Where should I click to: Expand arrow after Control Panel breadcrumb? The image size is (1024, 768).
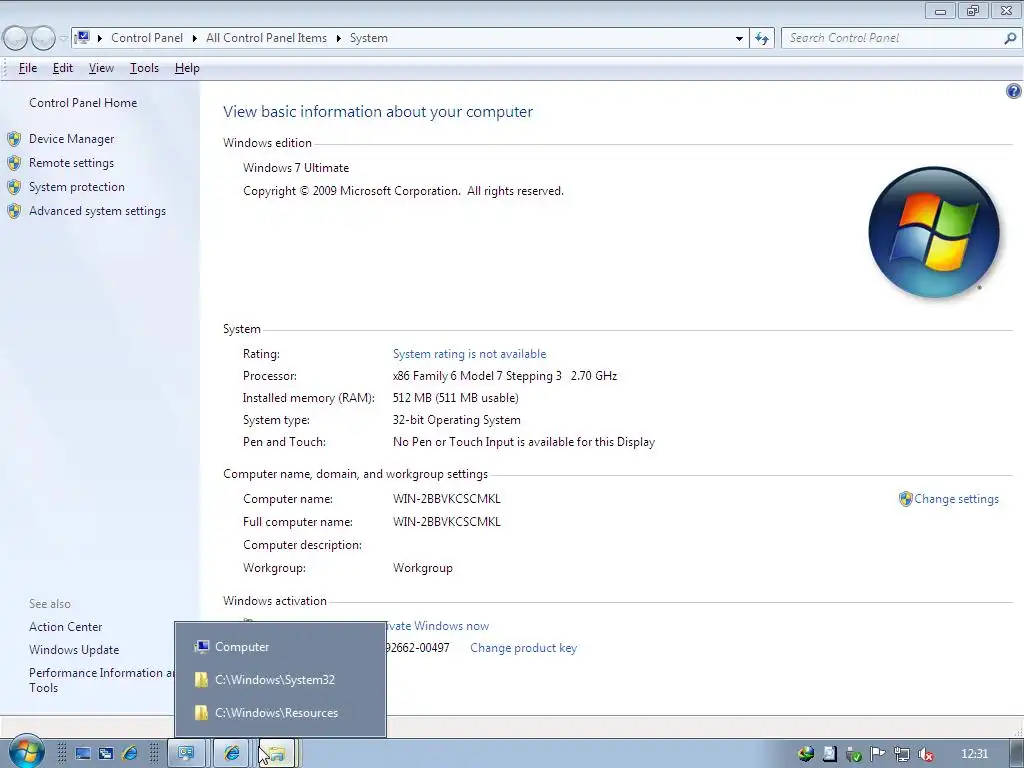click(195, 39)
